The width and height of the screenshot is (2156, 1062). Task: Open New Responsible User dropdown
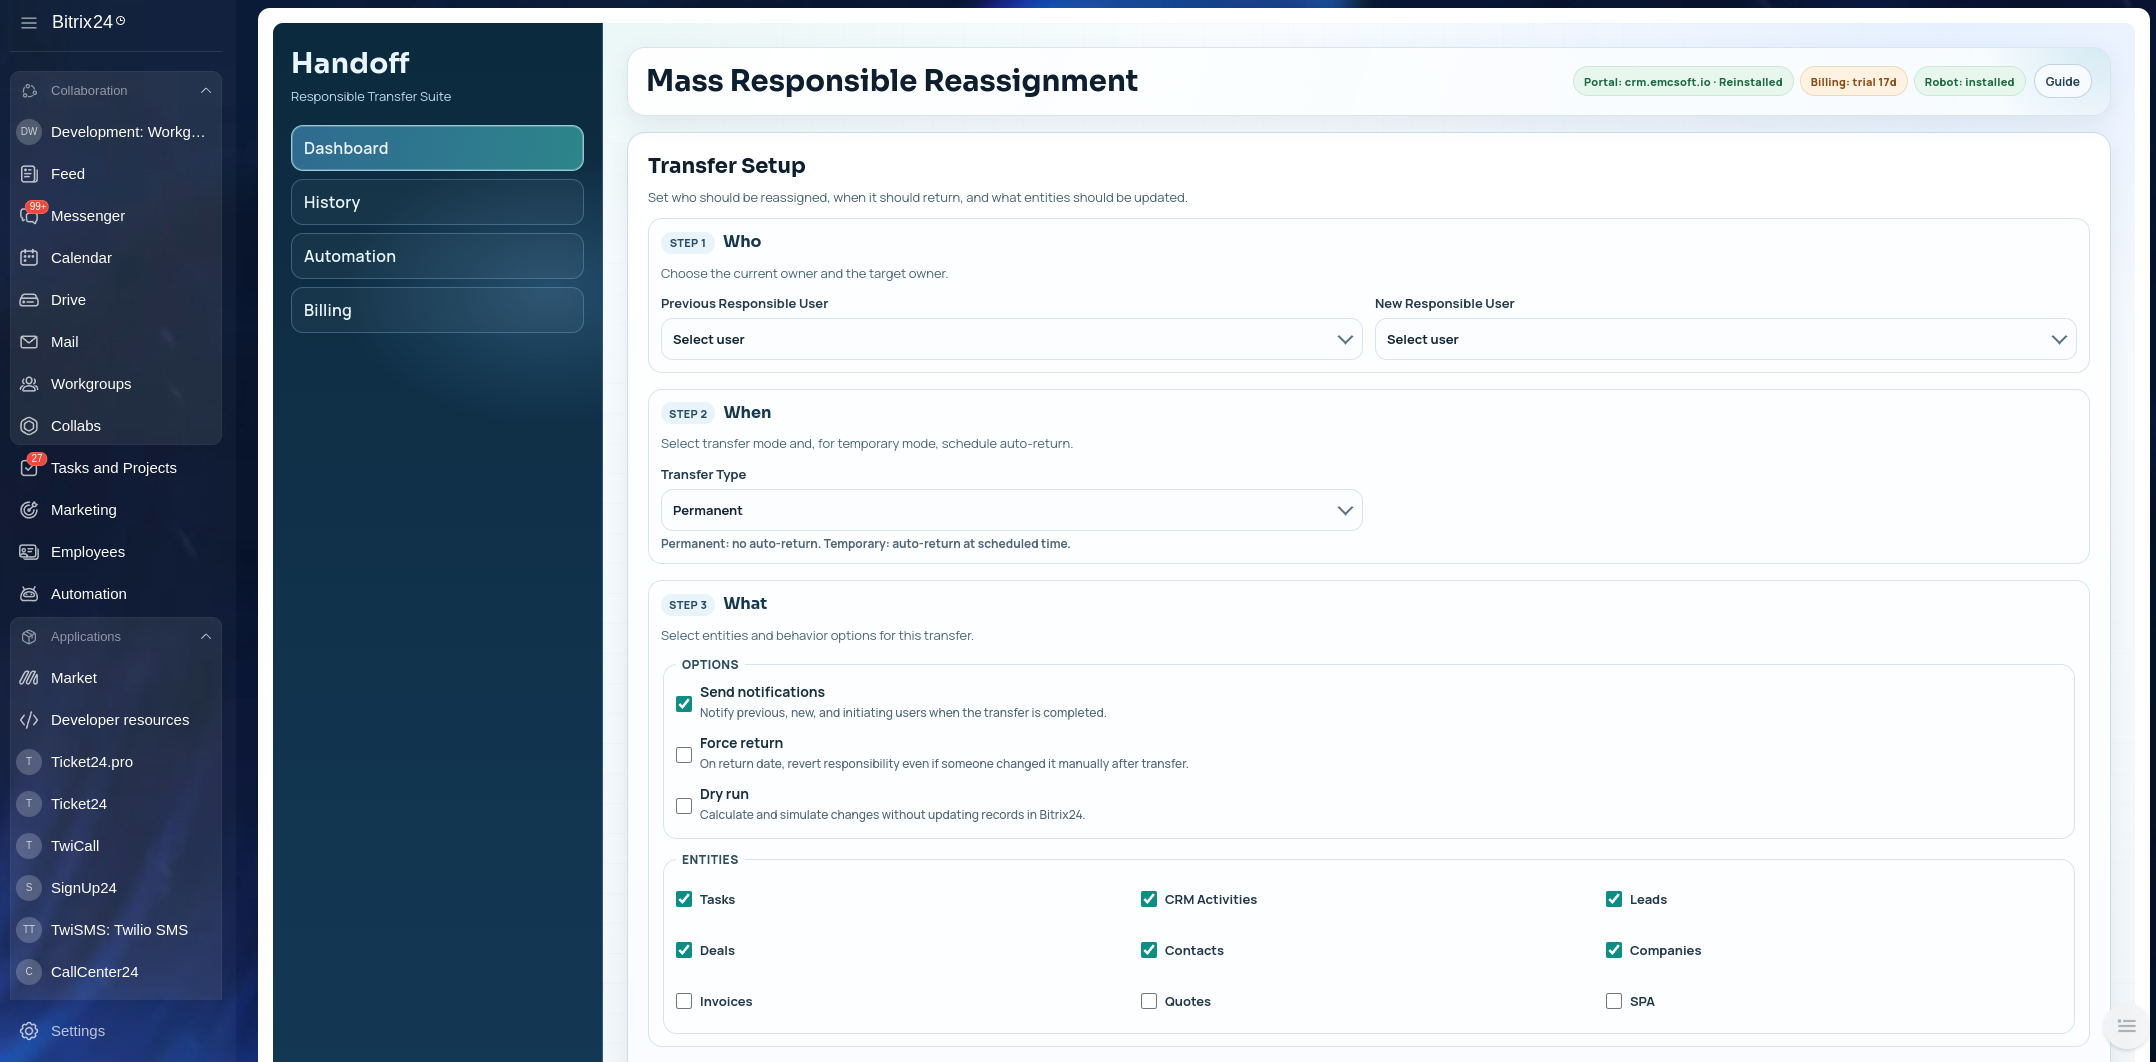click(1725, 340)
